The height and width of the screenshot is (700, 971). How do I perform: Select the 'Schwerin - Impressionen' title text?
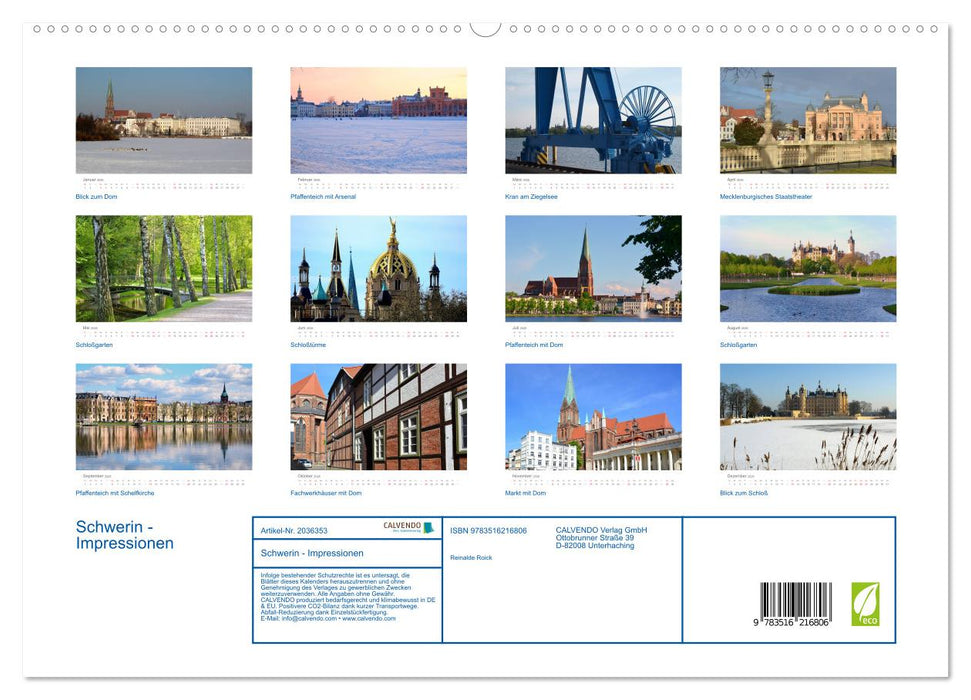[x=121, y=534]
